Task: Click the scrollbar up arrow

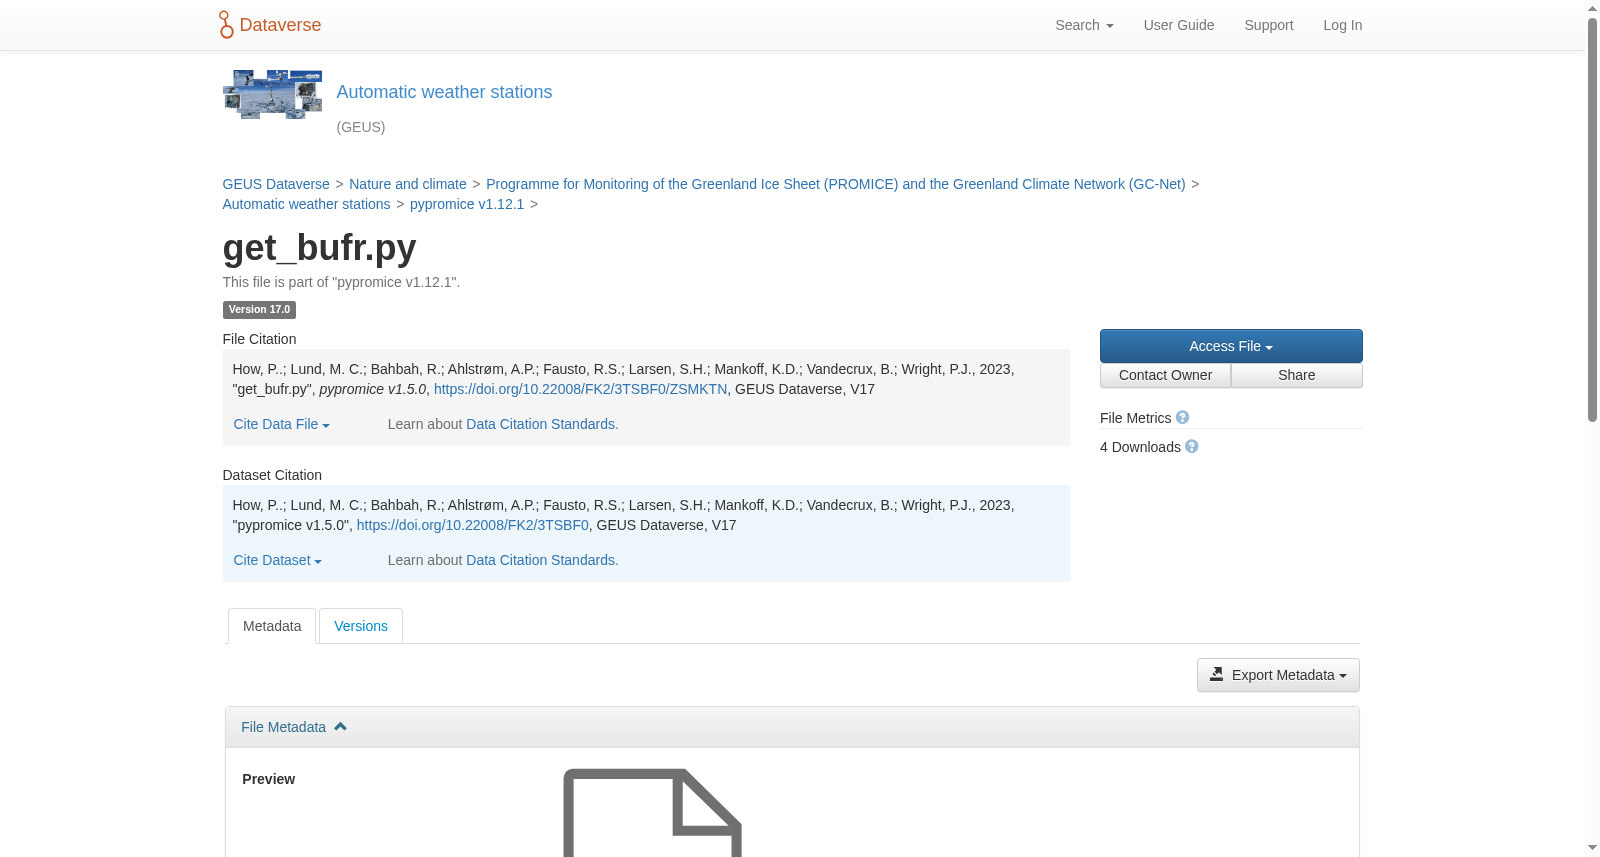Action: coord(1592,8)
